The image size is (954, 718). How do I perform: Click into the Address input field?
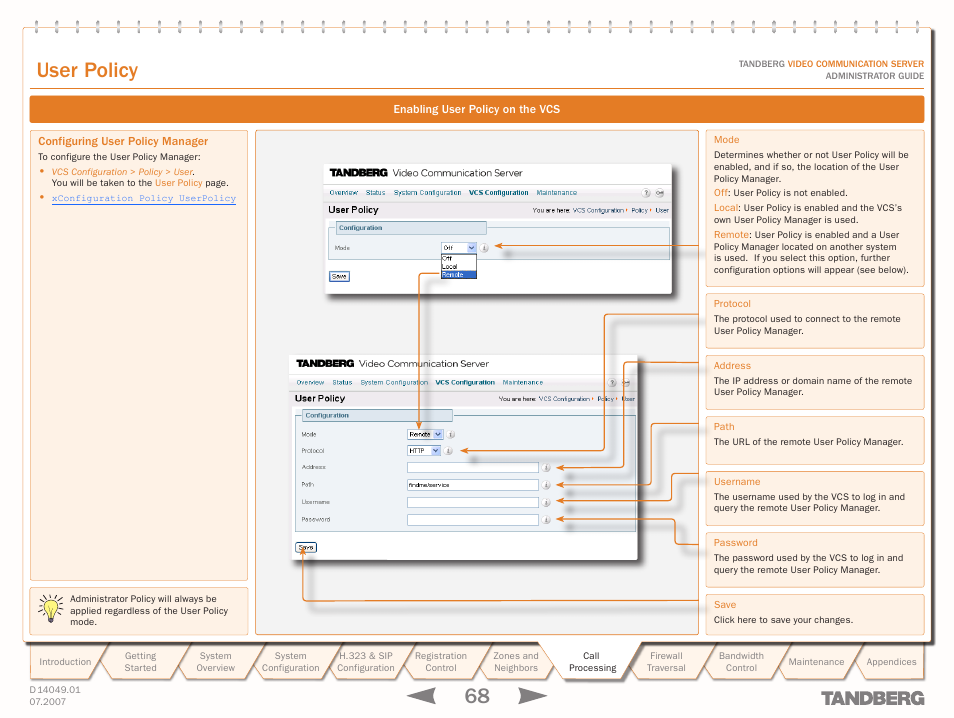(x=473, y=467)
